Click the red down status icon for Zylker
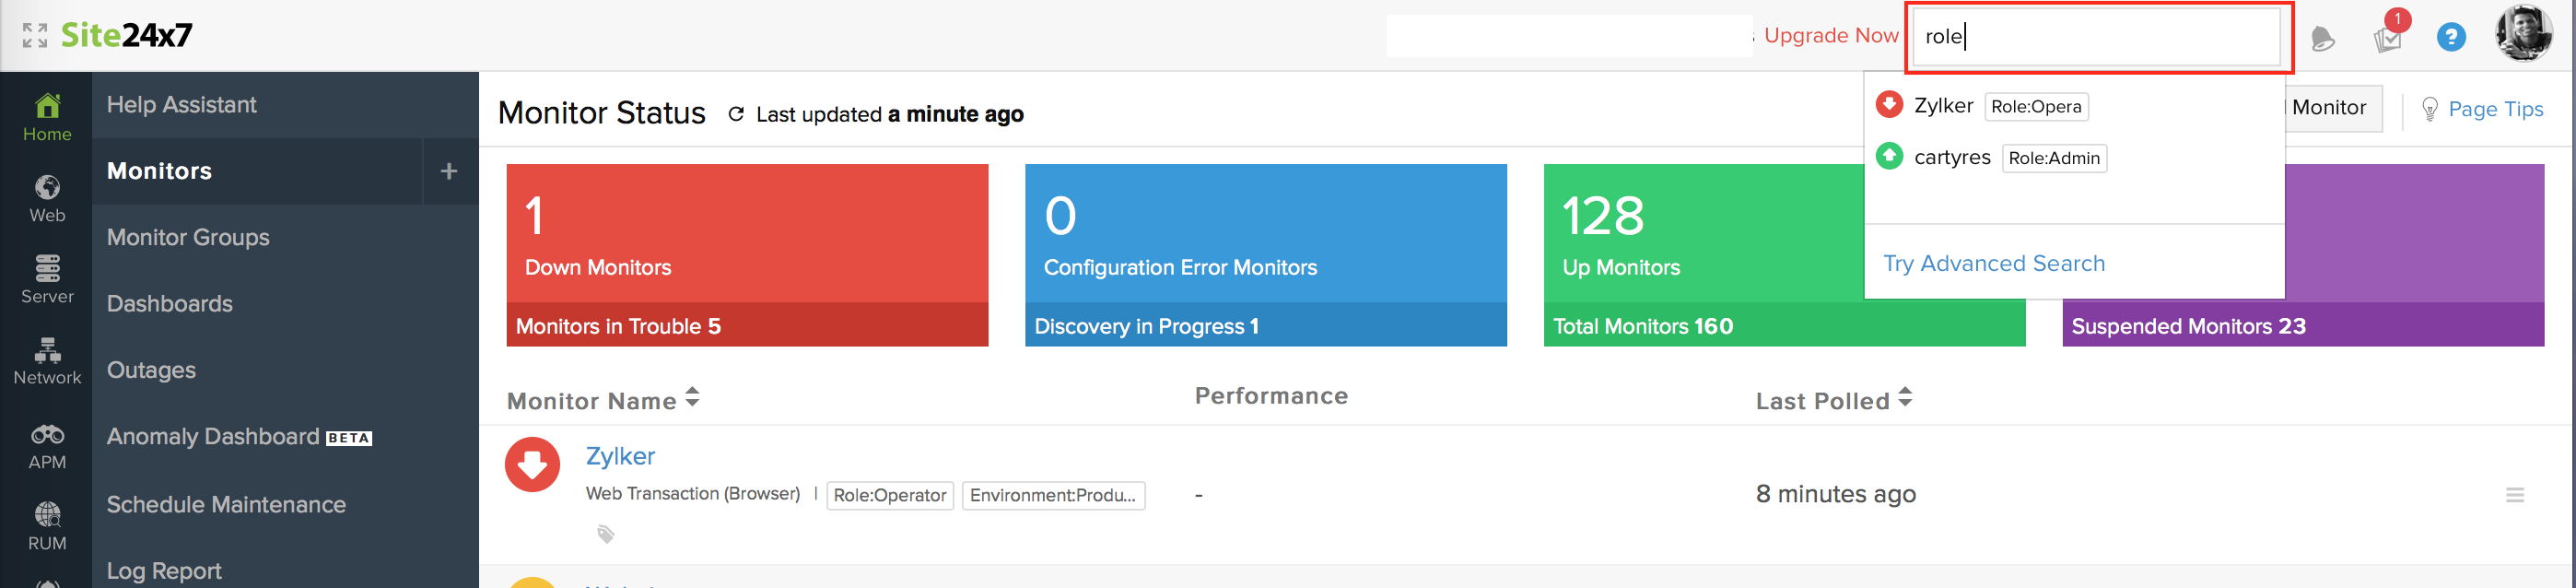The image size is (2576, 588). click(x=532, y=464)
